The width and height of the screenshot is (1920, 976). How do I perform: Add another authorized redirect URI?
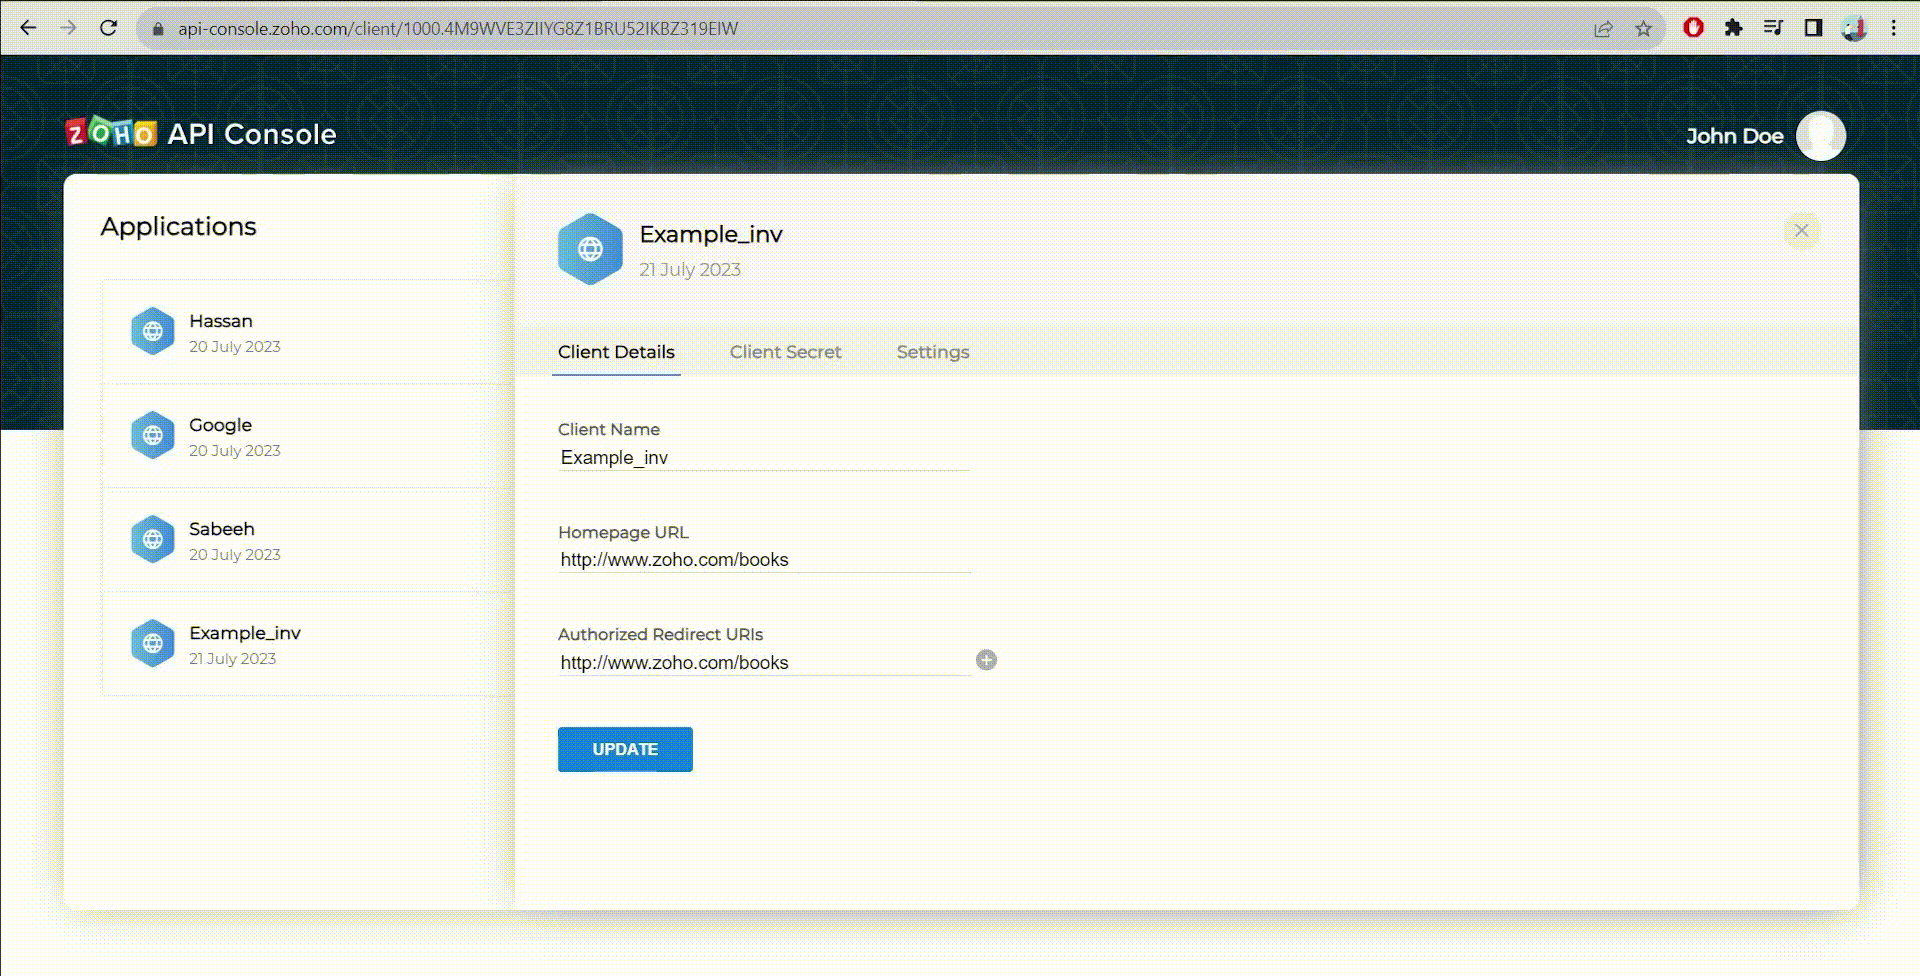986,660
